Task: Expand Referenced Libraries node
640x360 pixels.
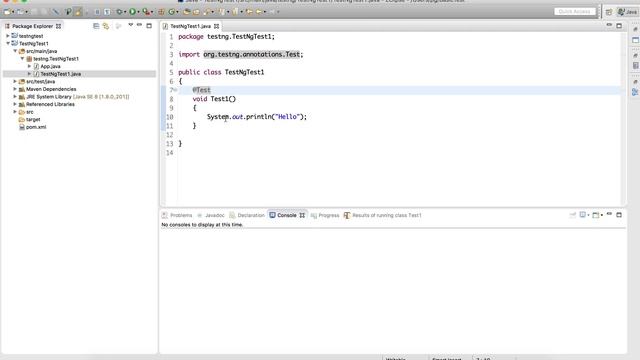Action: pos(15,104)
